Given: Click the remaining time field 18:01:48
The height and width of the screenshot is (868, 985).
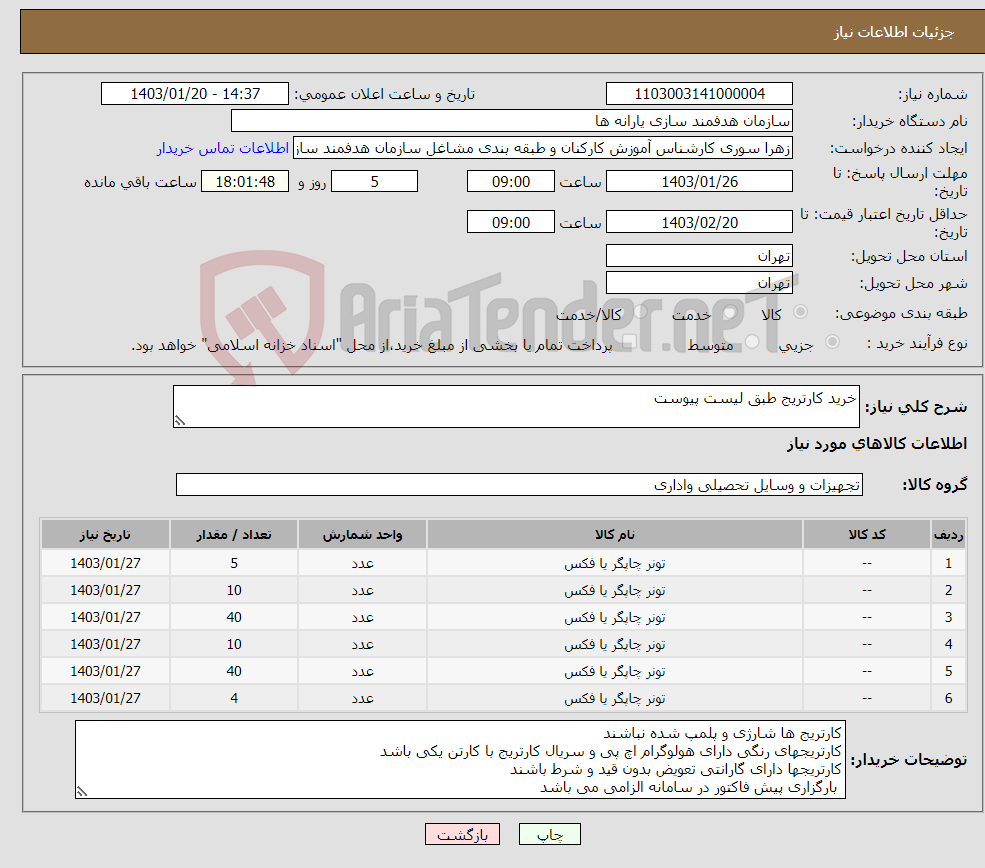Looking at the screenshot, I should tap(245, 182).
